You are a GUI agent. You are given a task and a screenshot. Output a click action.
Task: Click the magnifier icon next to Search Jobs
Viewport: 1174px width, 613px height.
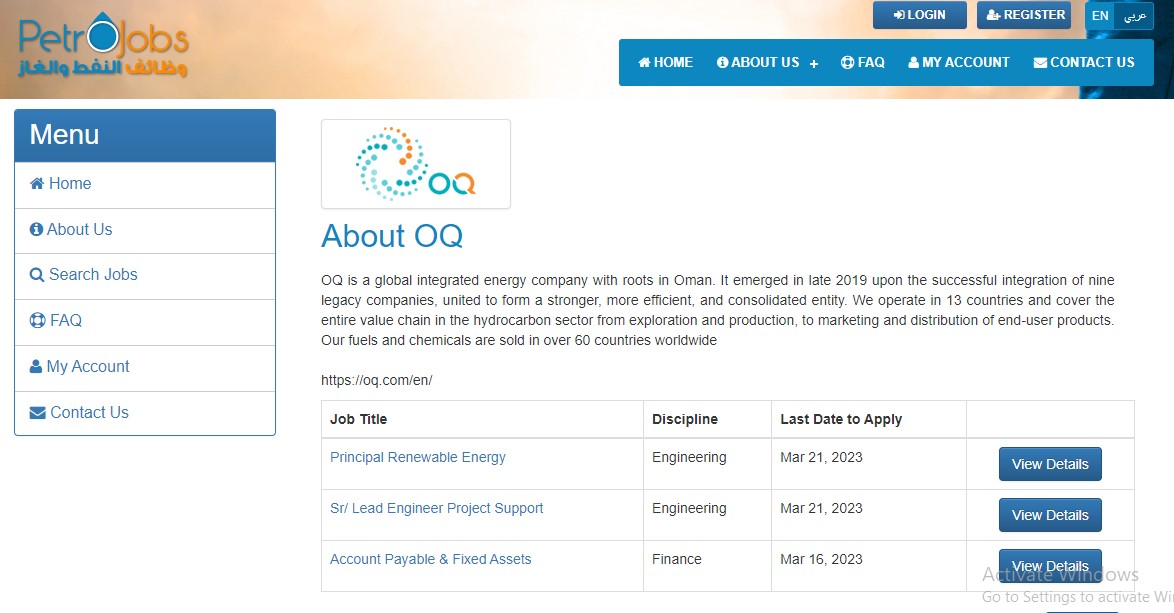pyautogui.click(x=37, y=275)
